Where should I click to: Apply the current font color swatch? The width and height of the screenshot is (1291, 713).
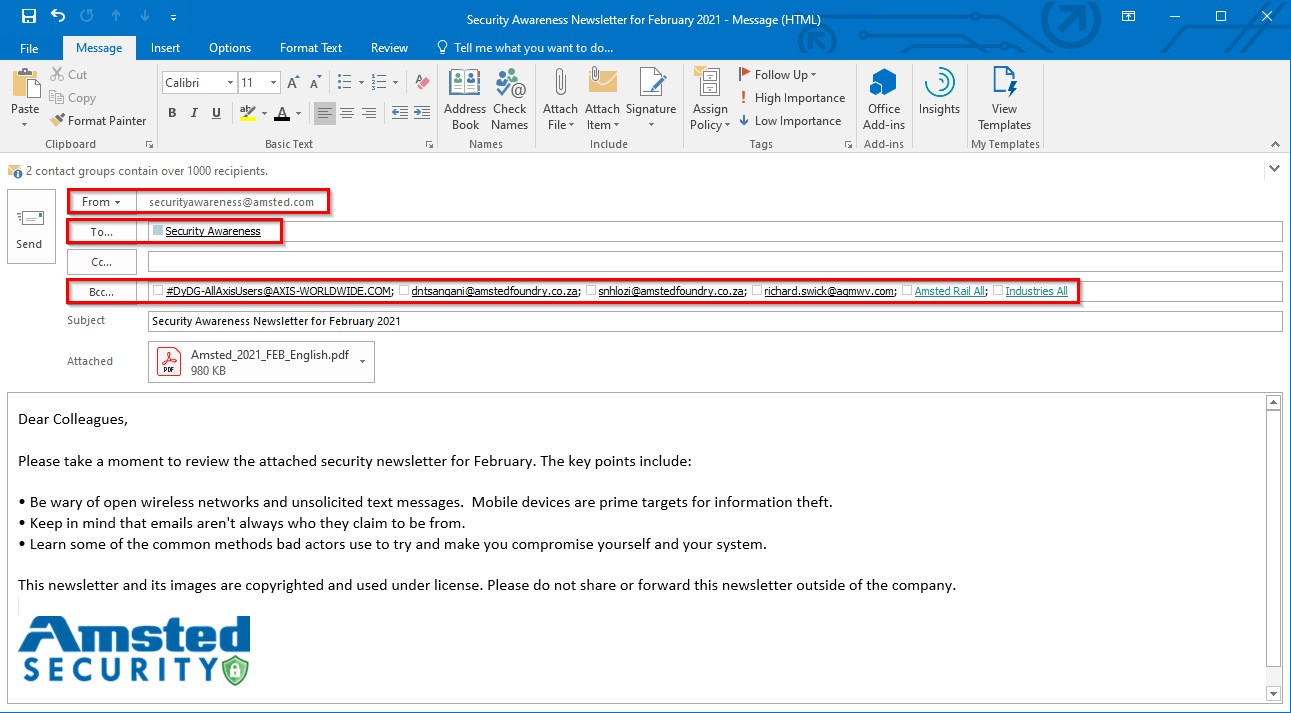[x=283, y=113]
